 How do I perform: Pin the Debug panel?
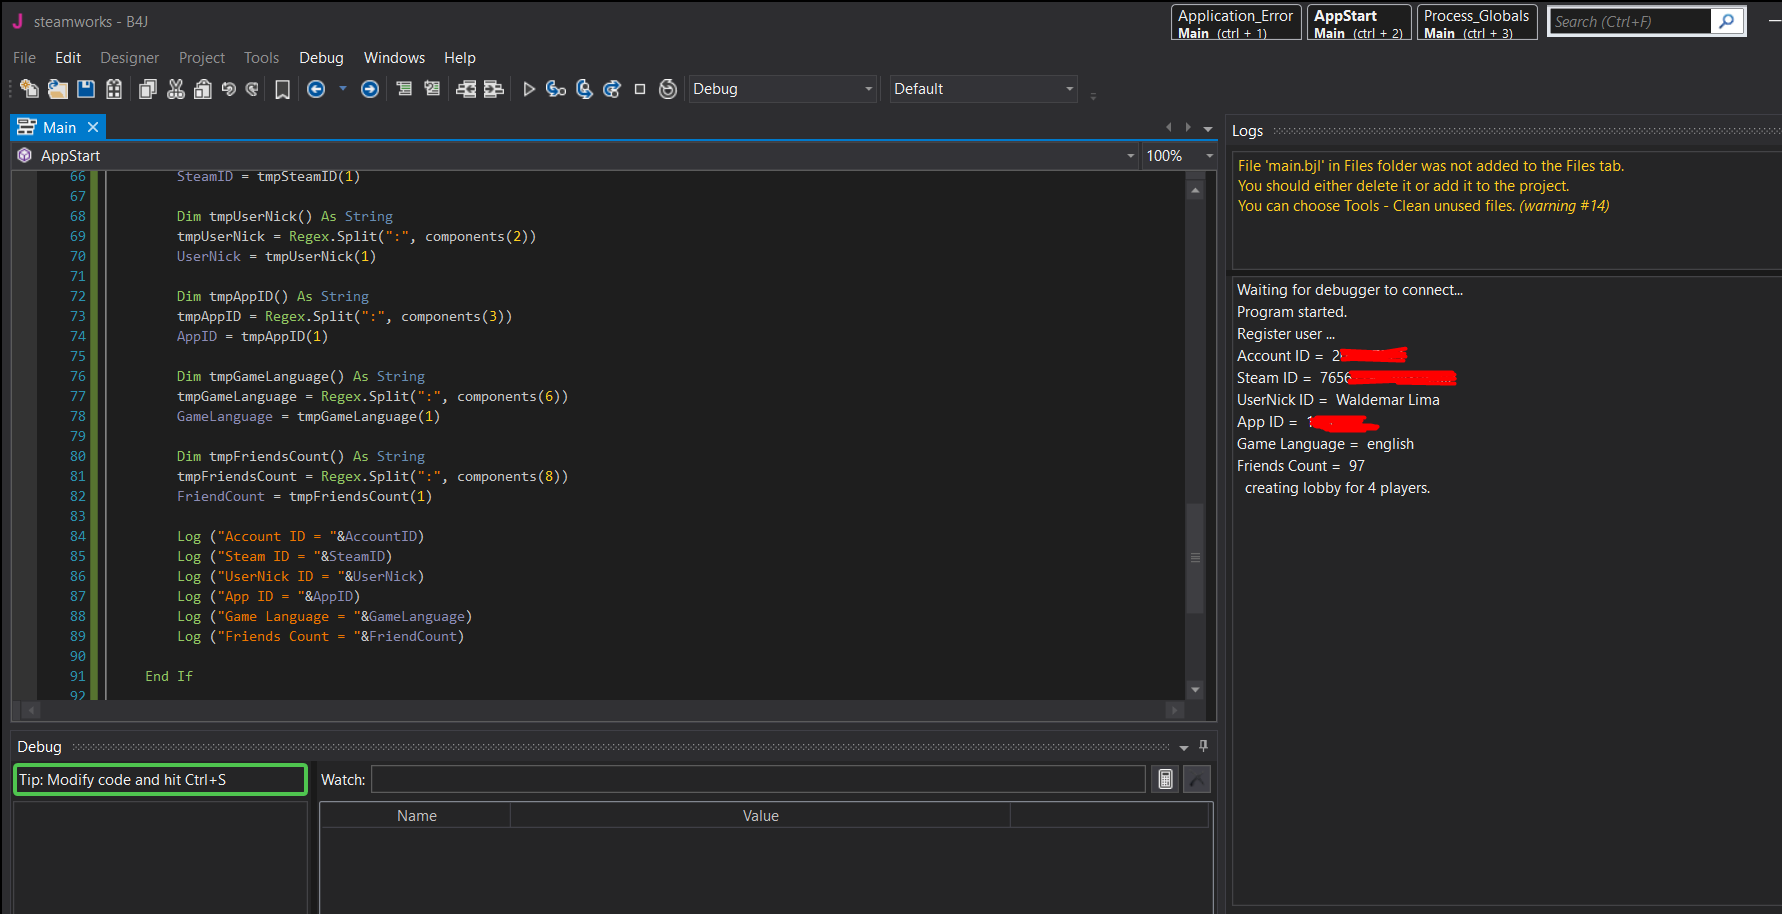coord(1203,746)
